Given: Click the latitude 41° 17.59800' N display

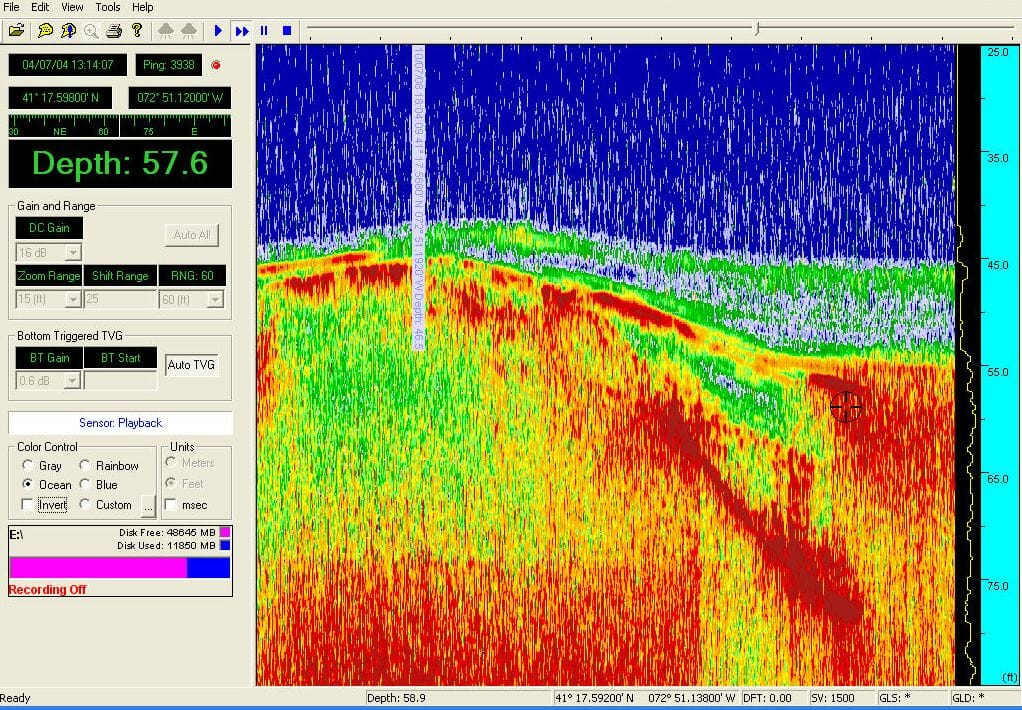Looking at the screenshot, I should pyautogui.click(x=60, y=98).
